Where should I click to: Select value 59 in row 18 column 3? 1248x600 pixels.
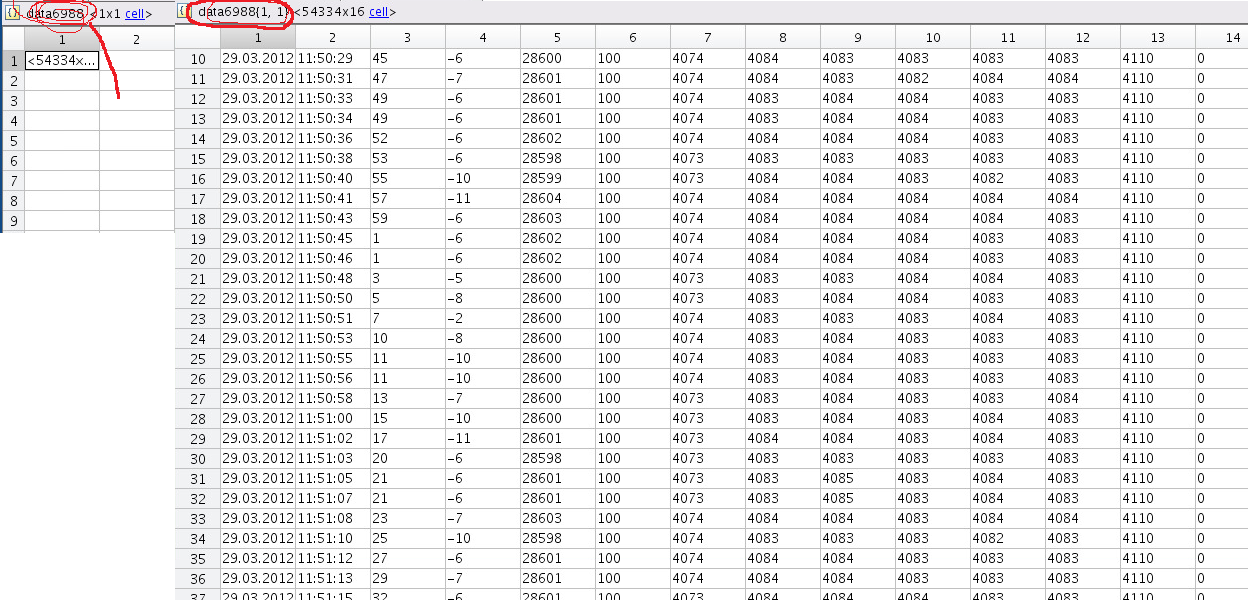(407, 219)
